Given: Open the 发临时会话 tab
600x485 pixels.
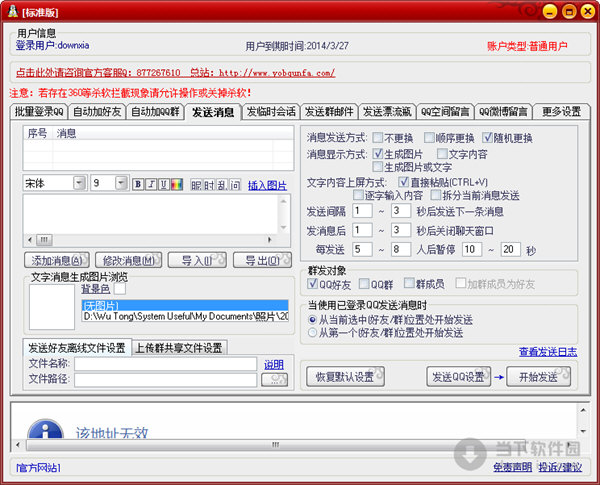Looking at the screenshot, I should tap(271, 112).
